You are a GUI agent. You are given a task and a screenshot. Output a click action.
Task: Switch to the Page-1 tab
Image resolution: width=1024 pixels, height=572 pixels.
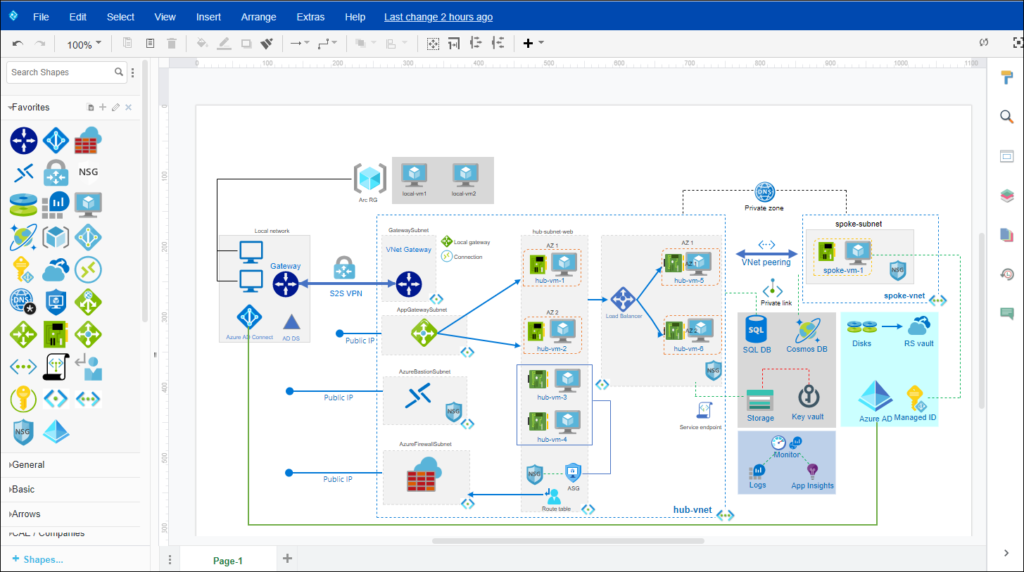pyautogui.click(x=227, y=560)
